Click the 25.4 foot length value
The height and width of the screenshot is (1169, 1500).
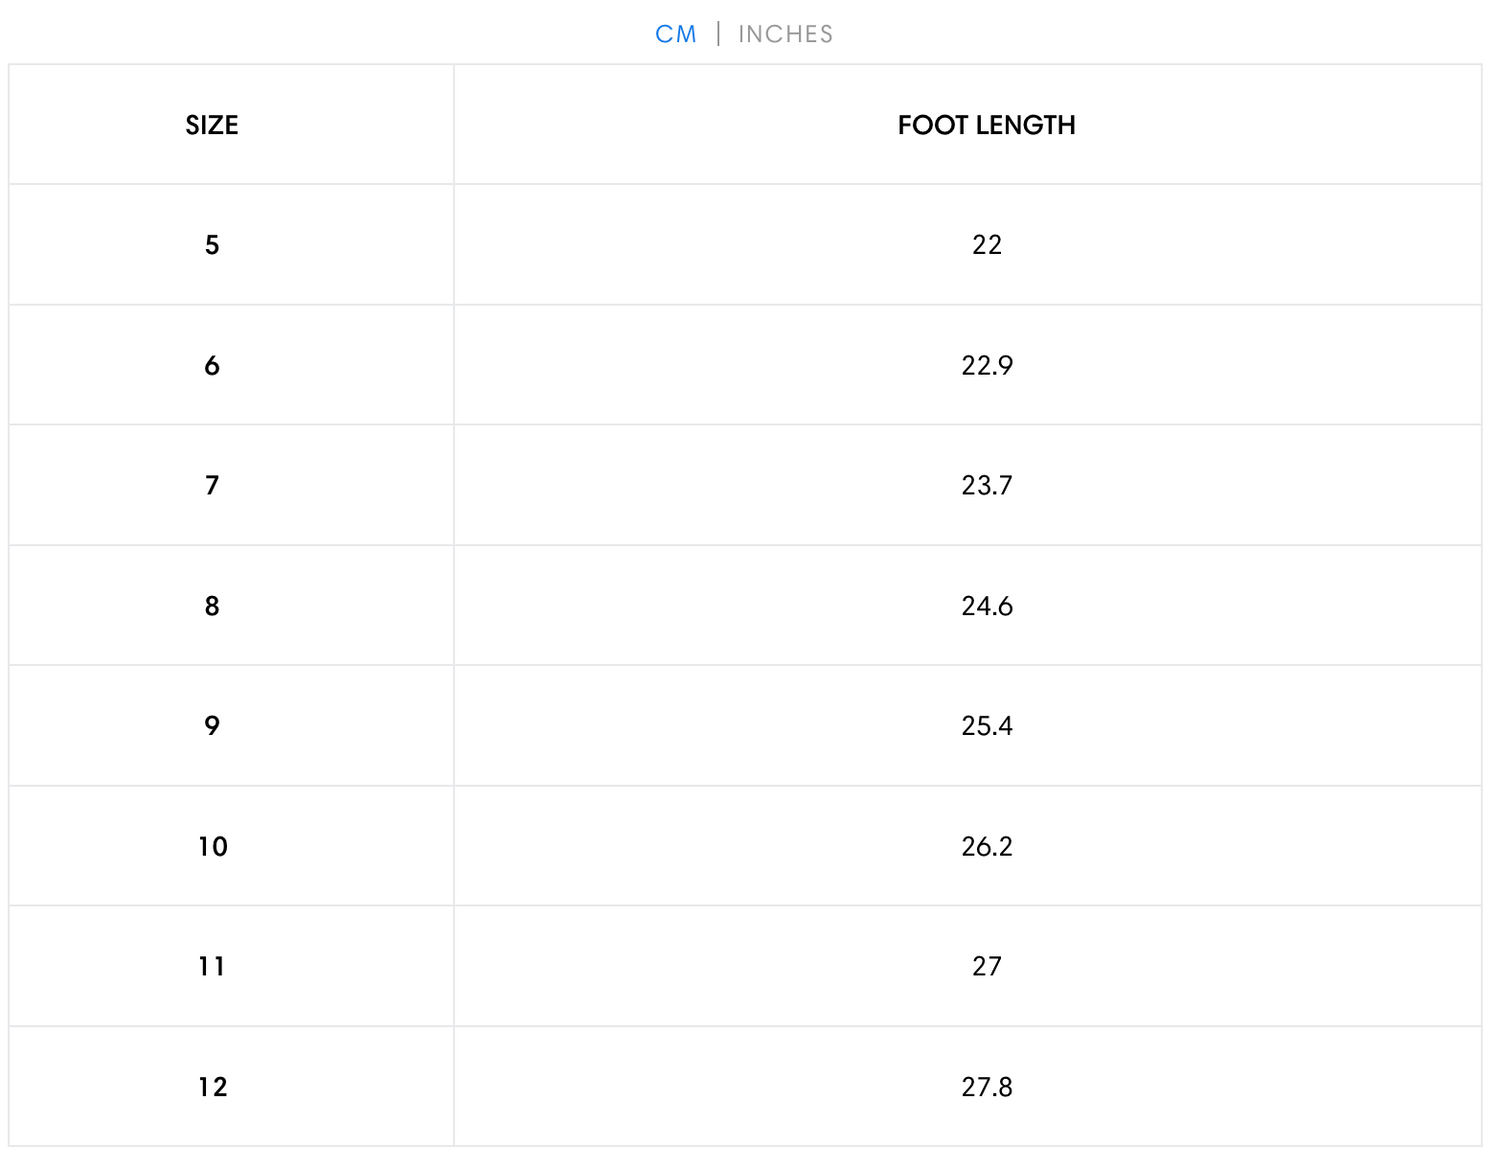click(987, 726)
